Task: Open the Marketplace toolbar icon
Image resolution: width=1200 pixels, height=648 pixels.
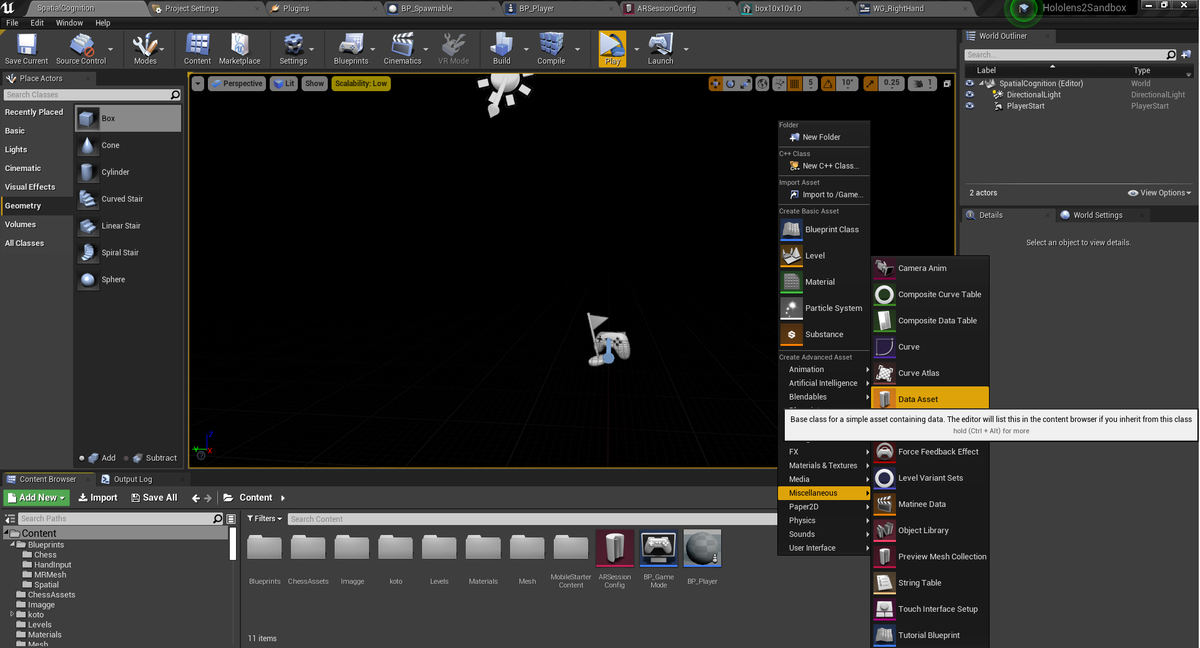Action: (239, 47)
